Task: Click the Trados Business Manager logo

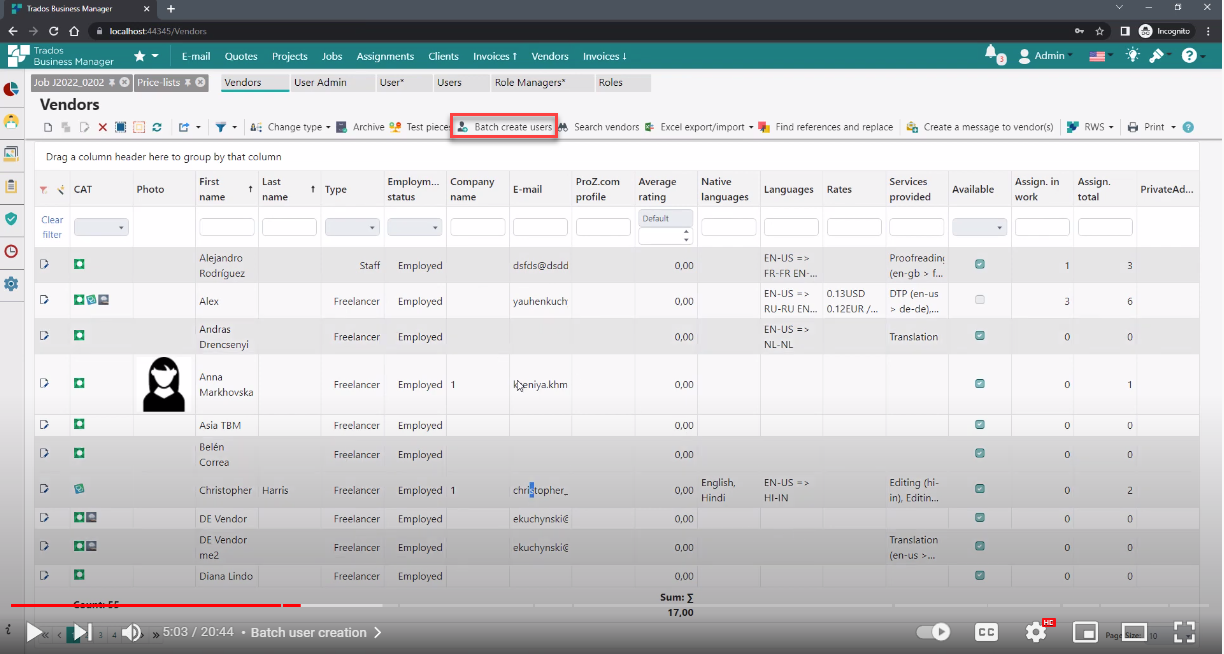Action: [x=61, y=56]
